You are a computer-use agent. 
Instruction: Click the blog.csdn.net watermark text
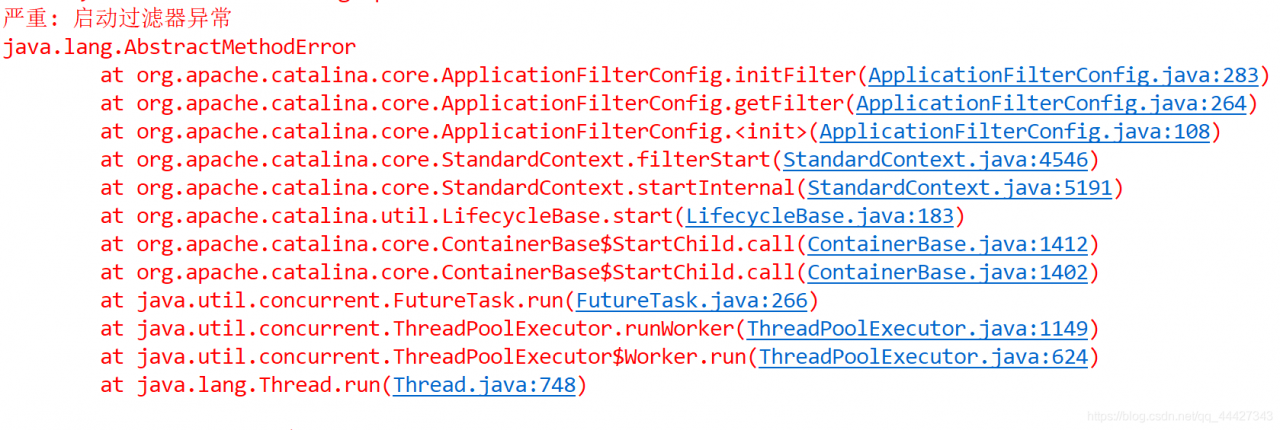pyautogui.click(x=1179, y=415)
